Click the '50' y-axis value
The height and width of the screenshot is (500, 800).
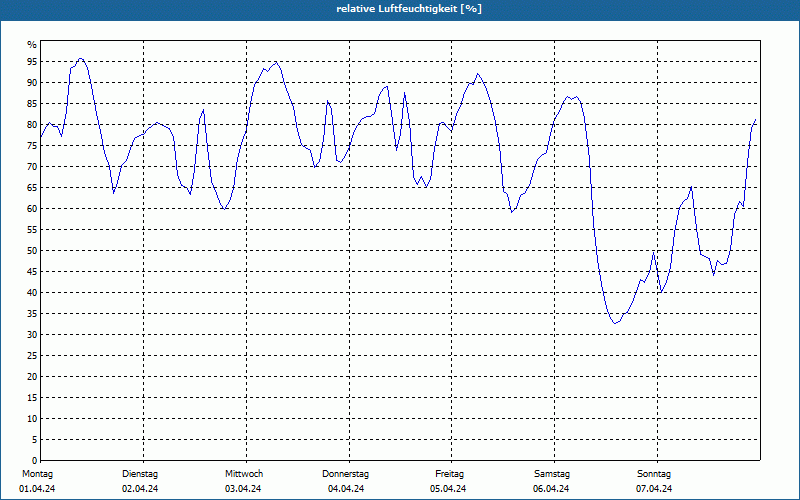[32, 251]
